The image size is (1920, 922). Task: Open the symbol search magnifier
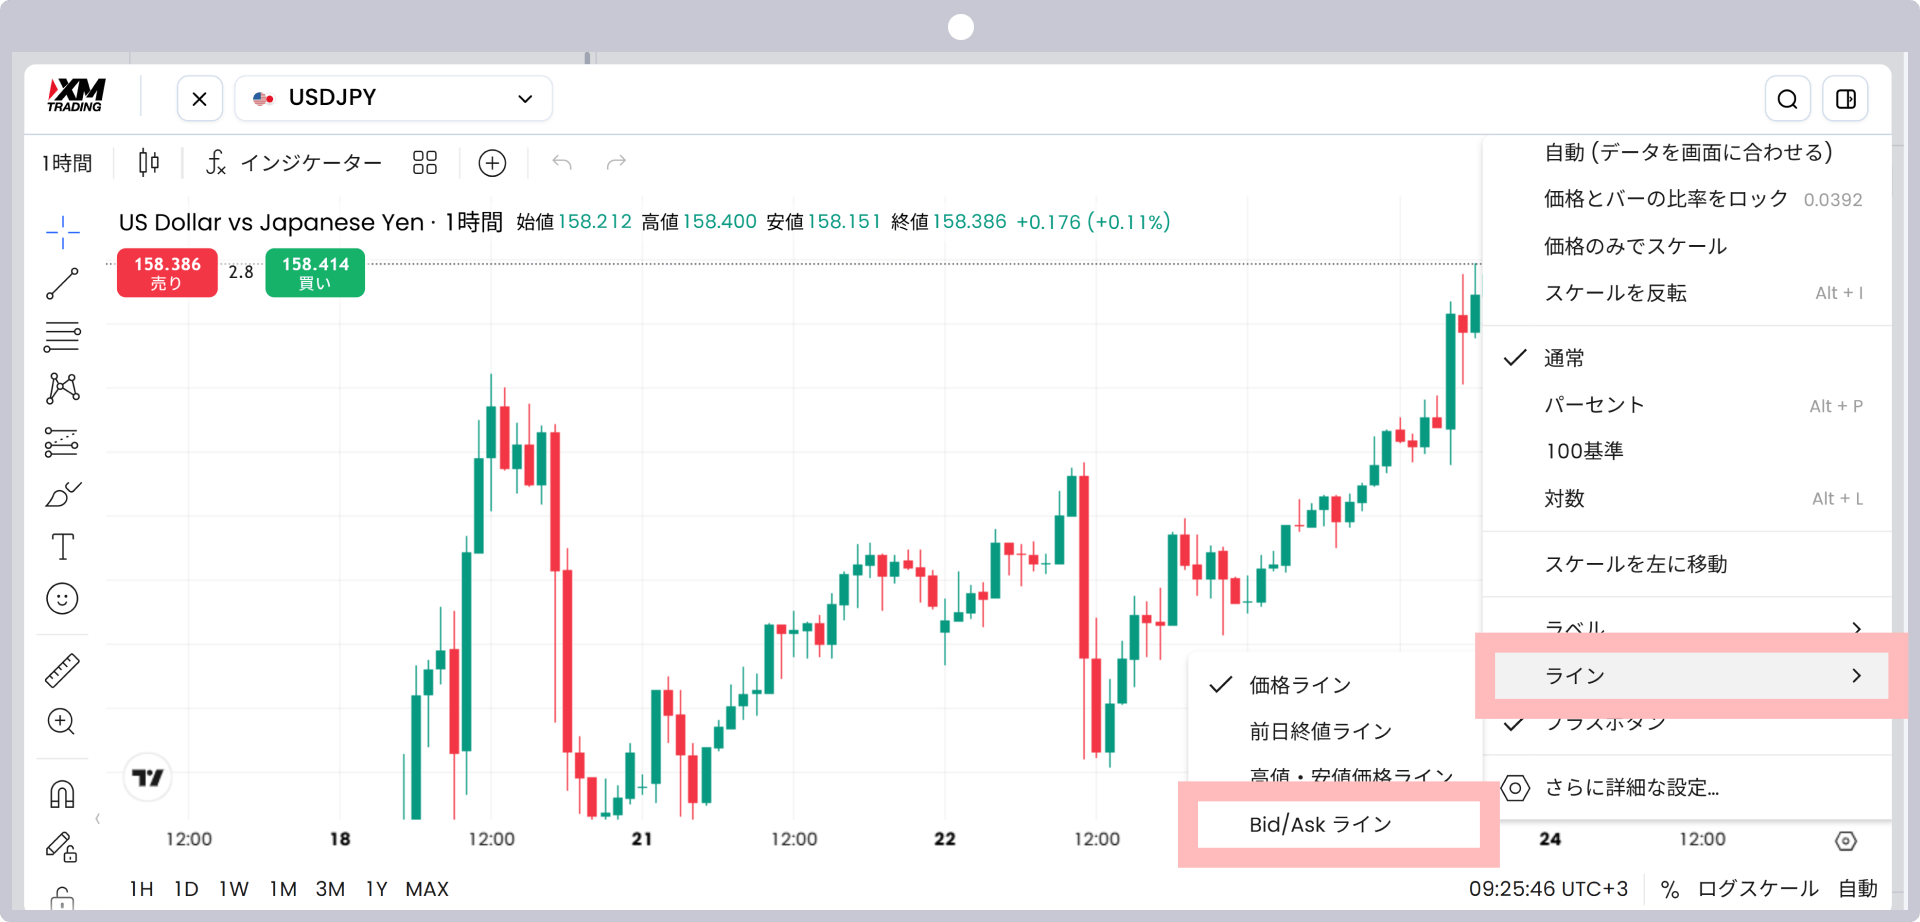pos(1788,99)
